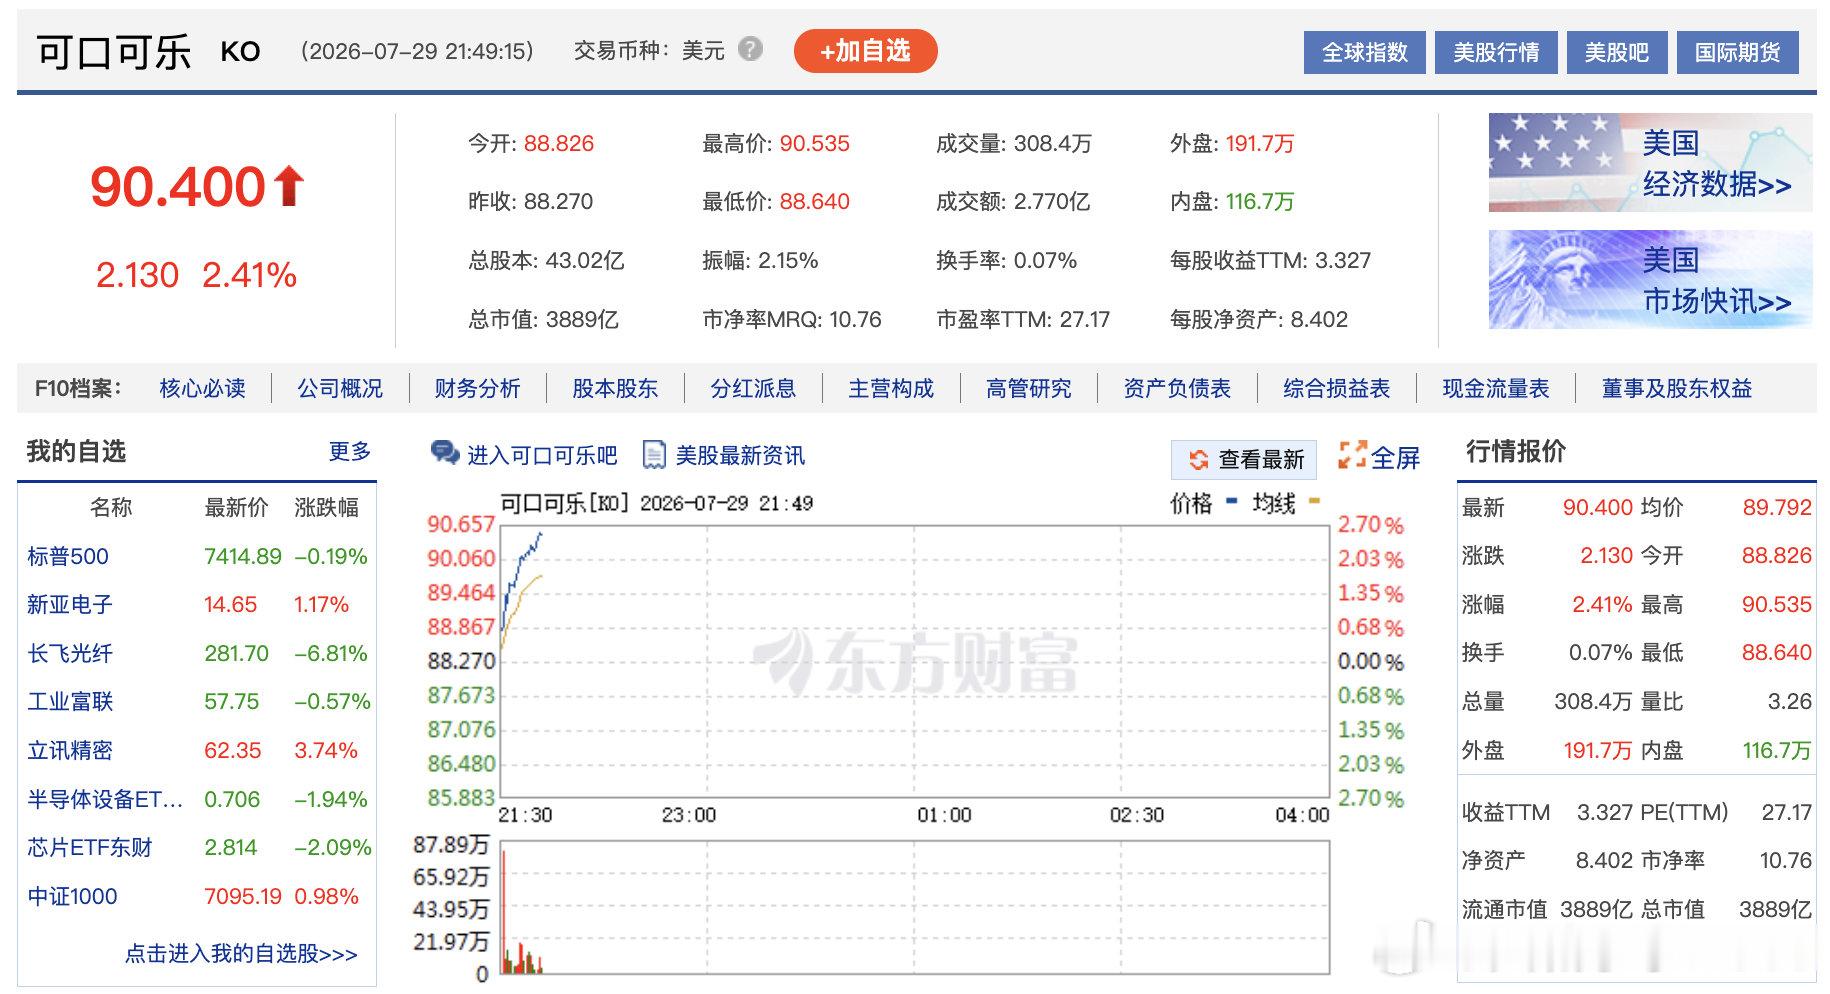1830x994 pixels.
Task: Click 市净率MRQ: 10.76 text
Action: point(792,319)
